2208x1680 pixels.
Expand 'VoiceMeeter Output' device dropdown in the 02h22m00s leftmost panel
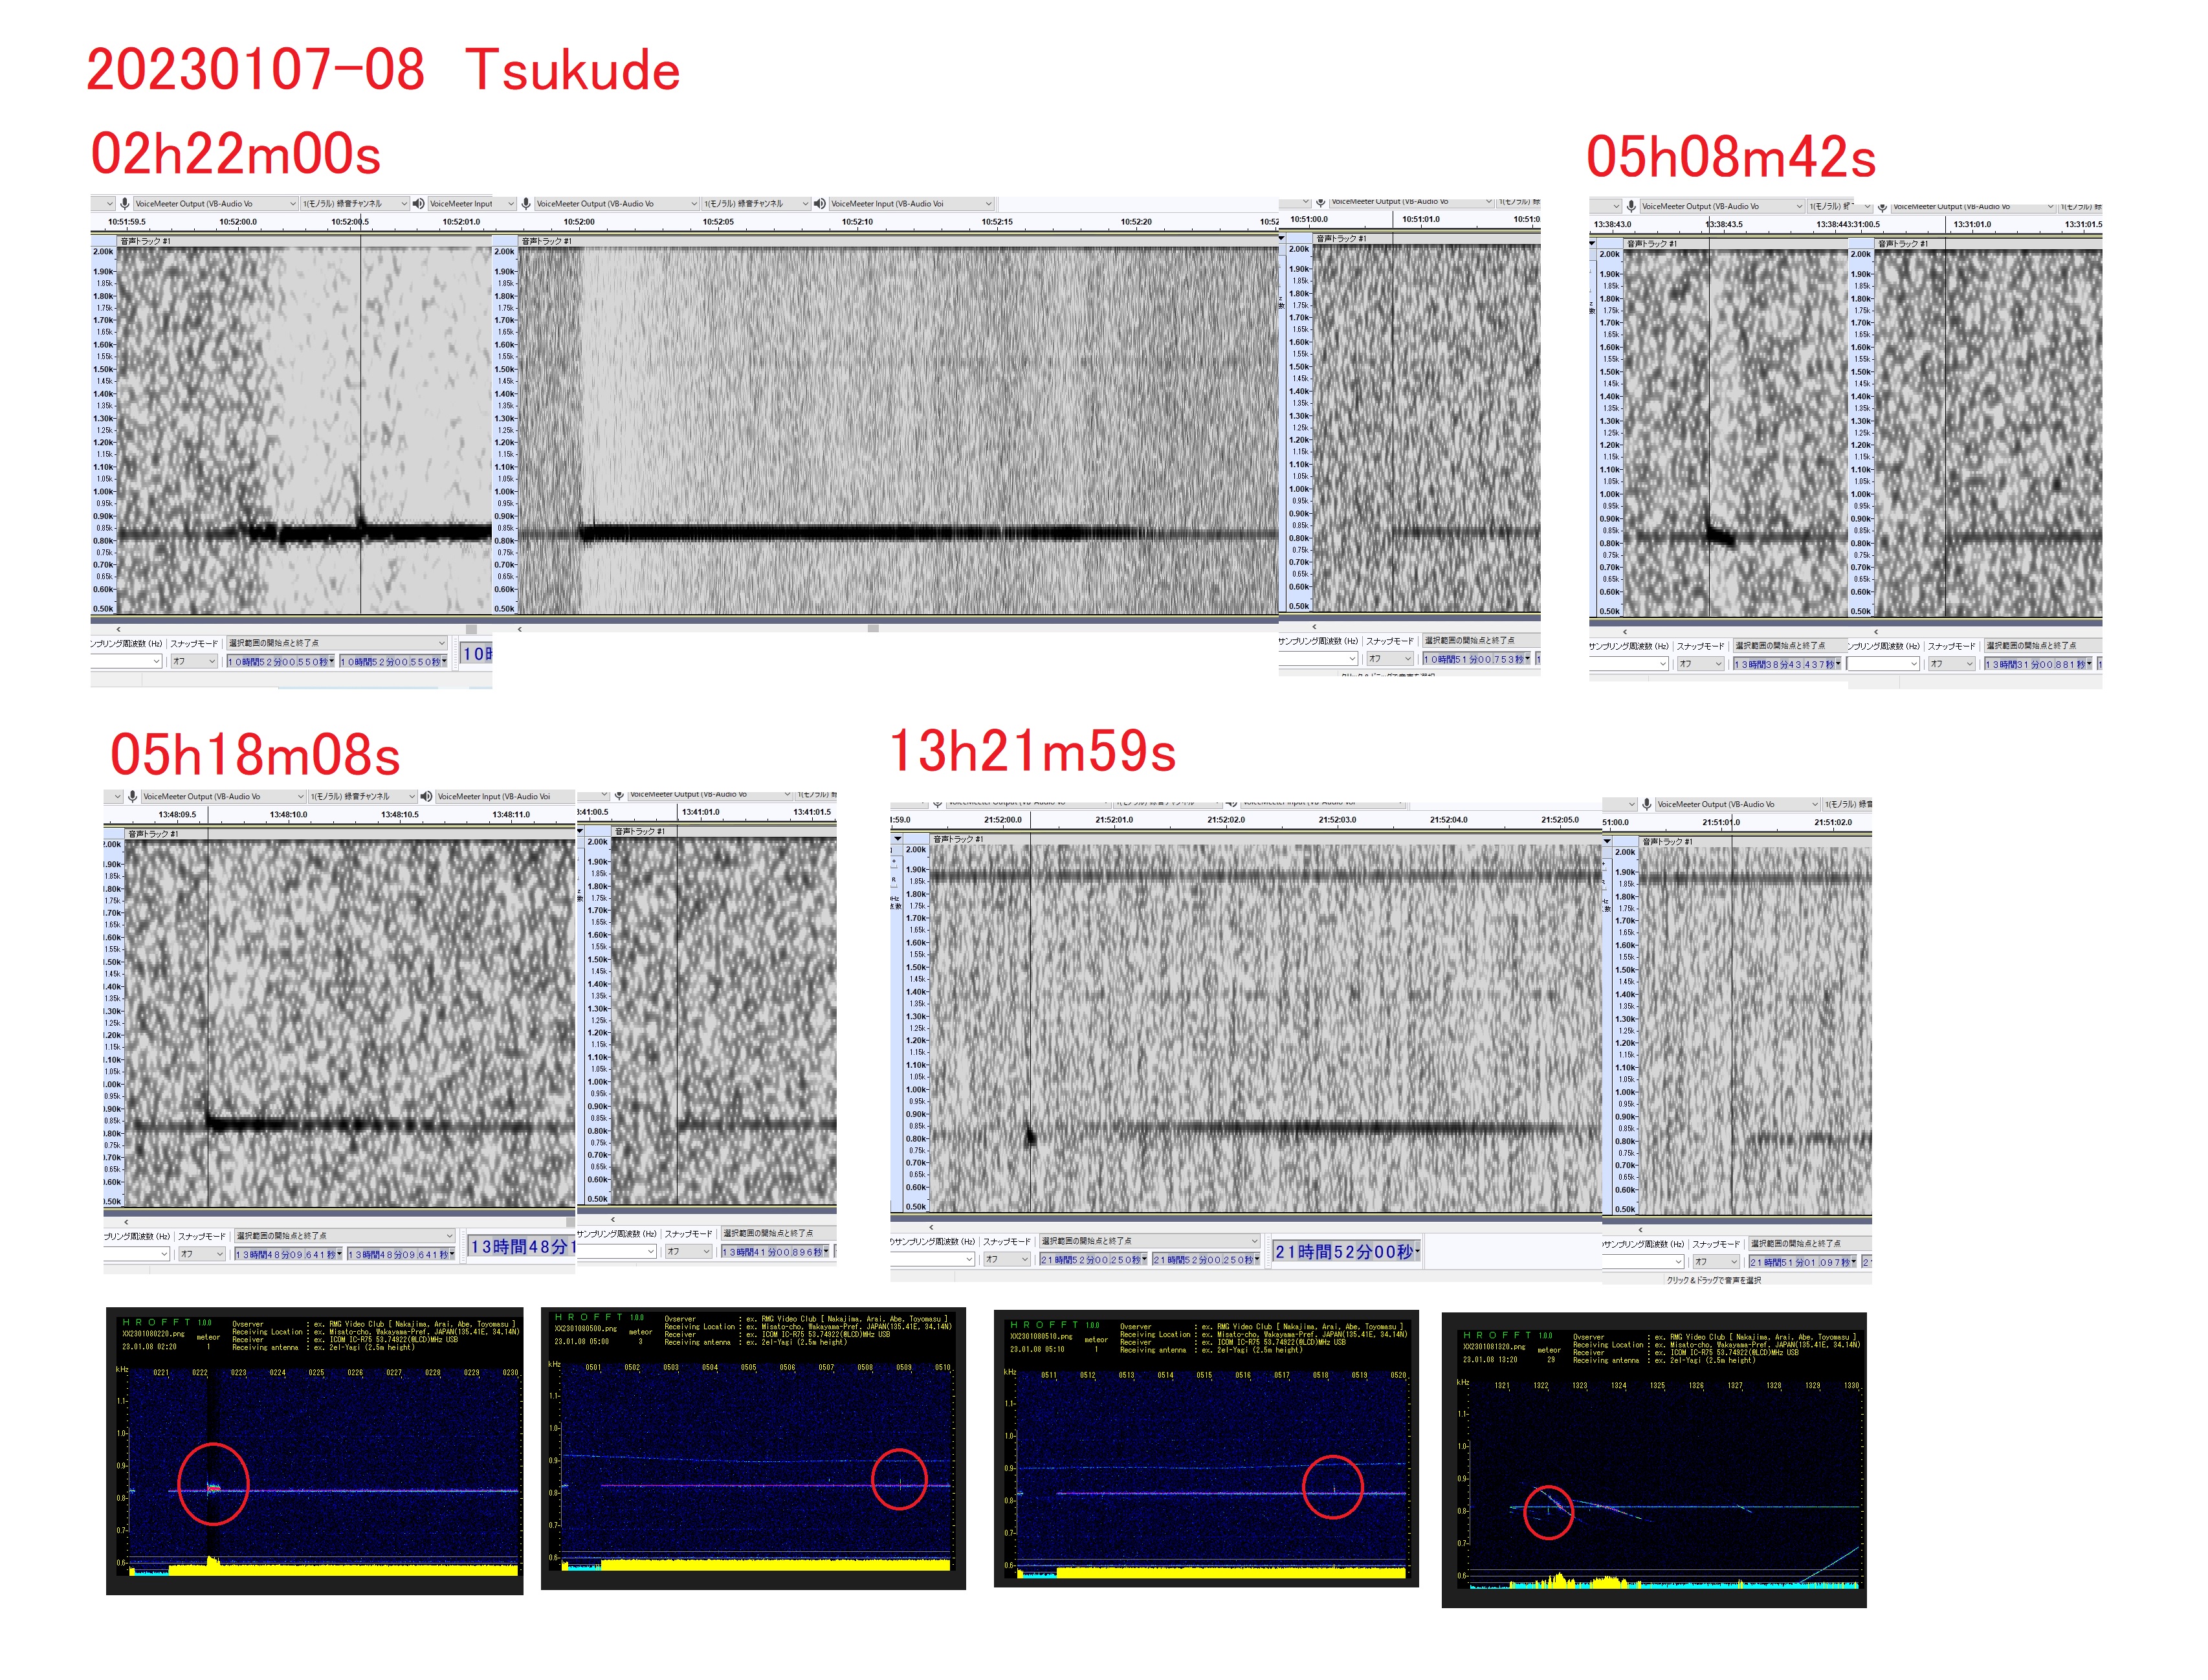click(293, 204)
